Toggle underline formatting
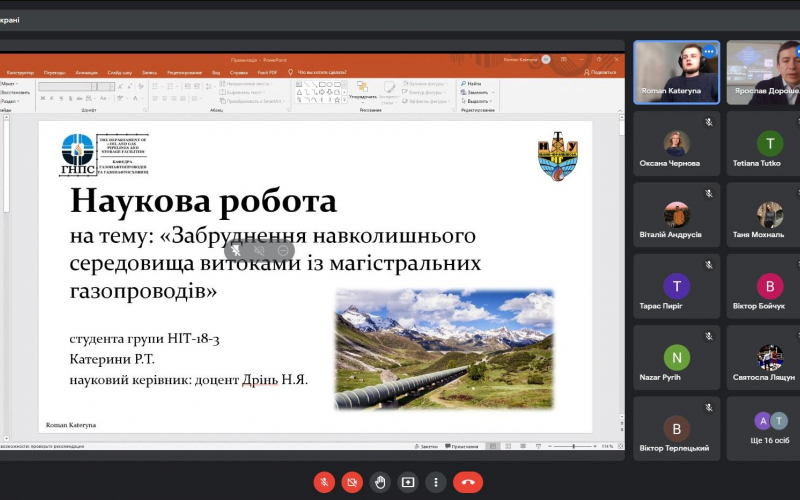 [x=61, y=98]
